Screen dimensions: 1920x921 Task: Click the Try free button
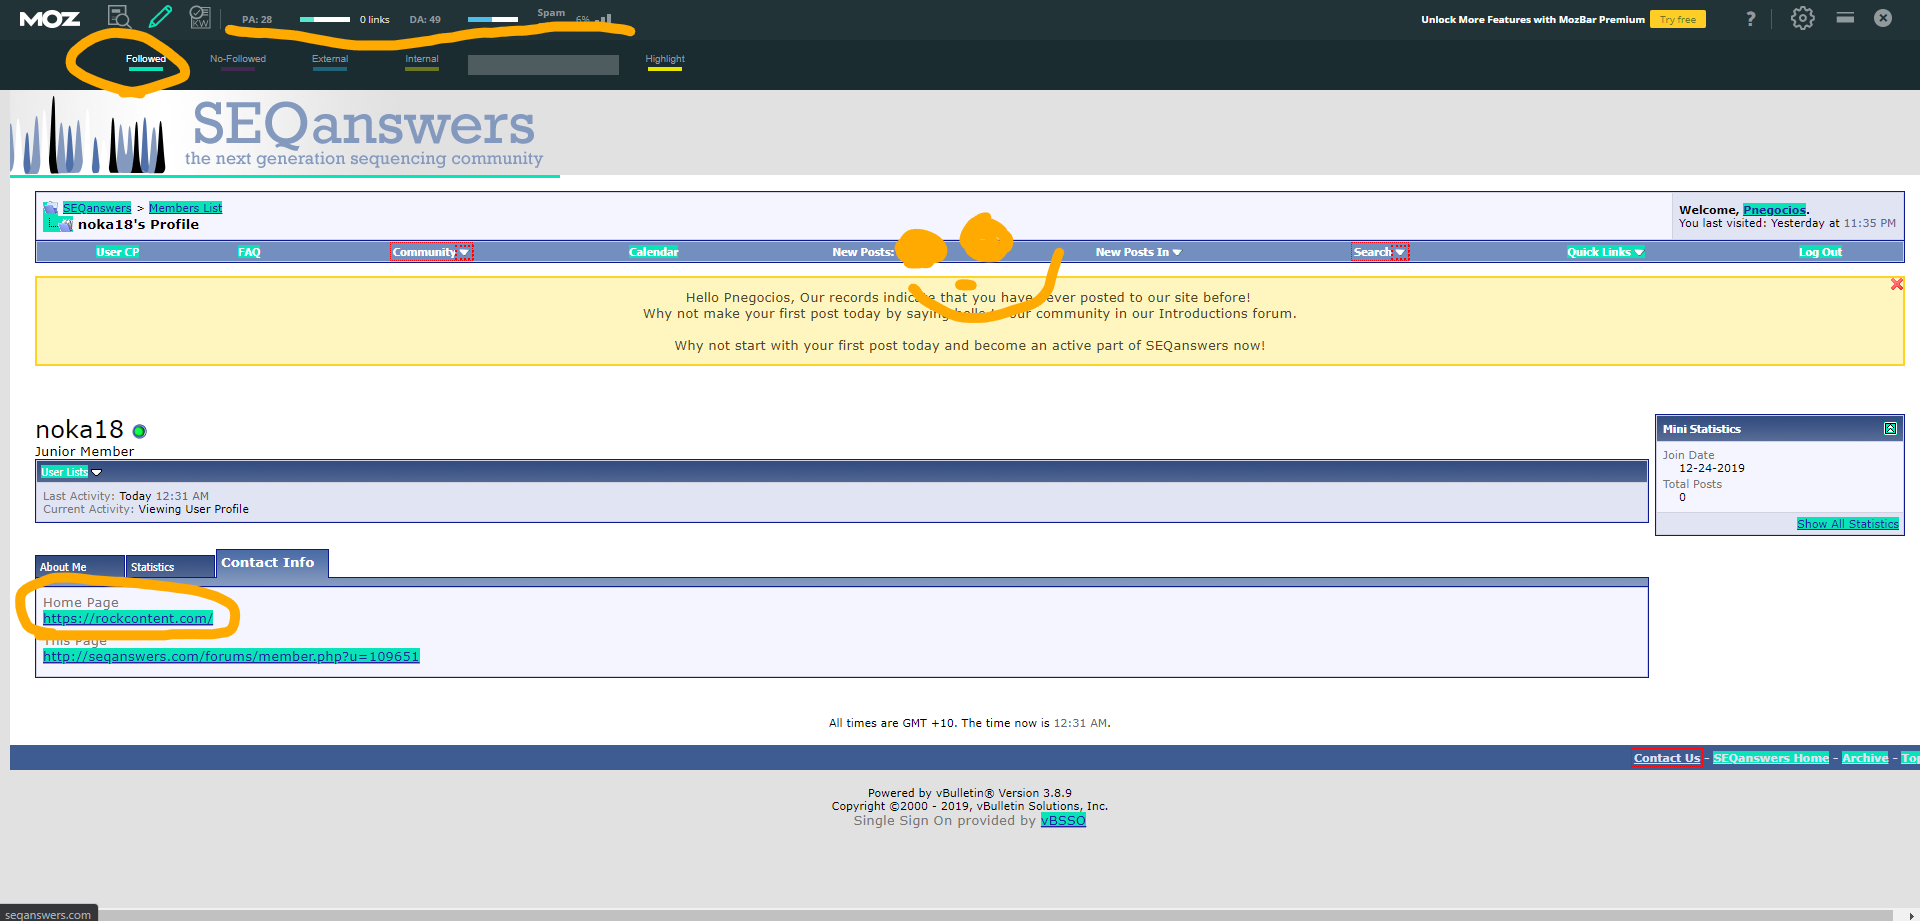(1678, 19)
